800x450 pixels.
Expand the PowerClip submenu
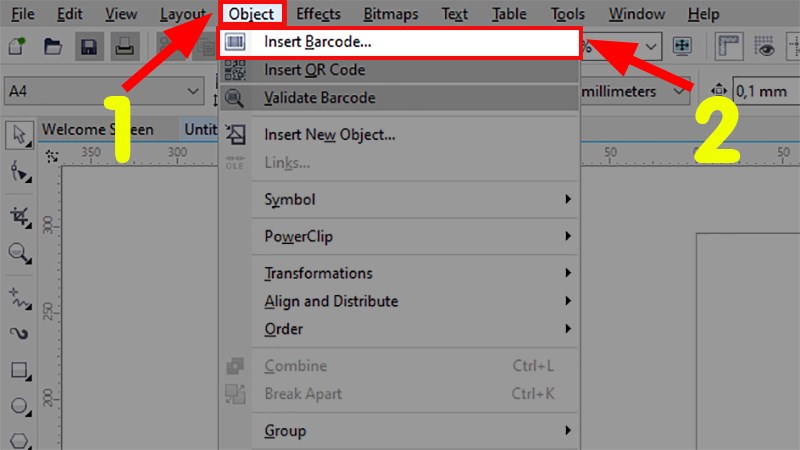[400, 237]
